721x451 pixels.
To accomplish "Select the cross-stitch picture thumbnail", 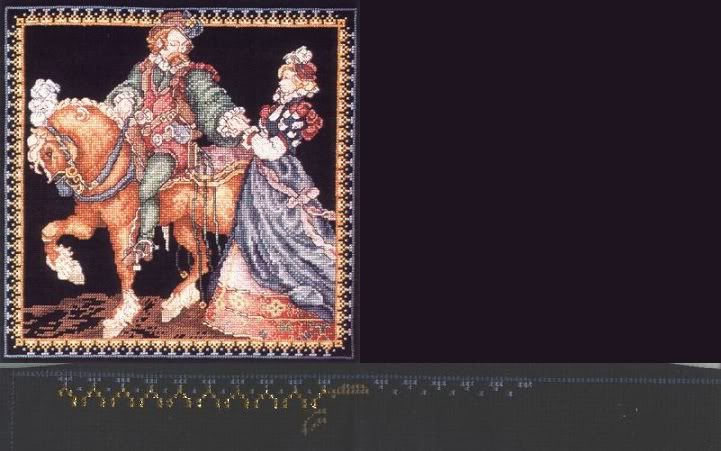I will click(x=180, y=180).
